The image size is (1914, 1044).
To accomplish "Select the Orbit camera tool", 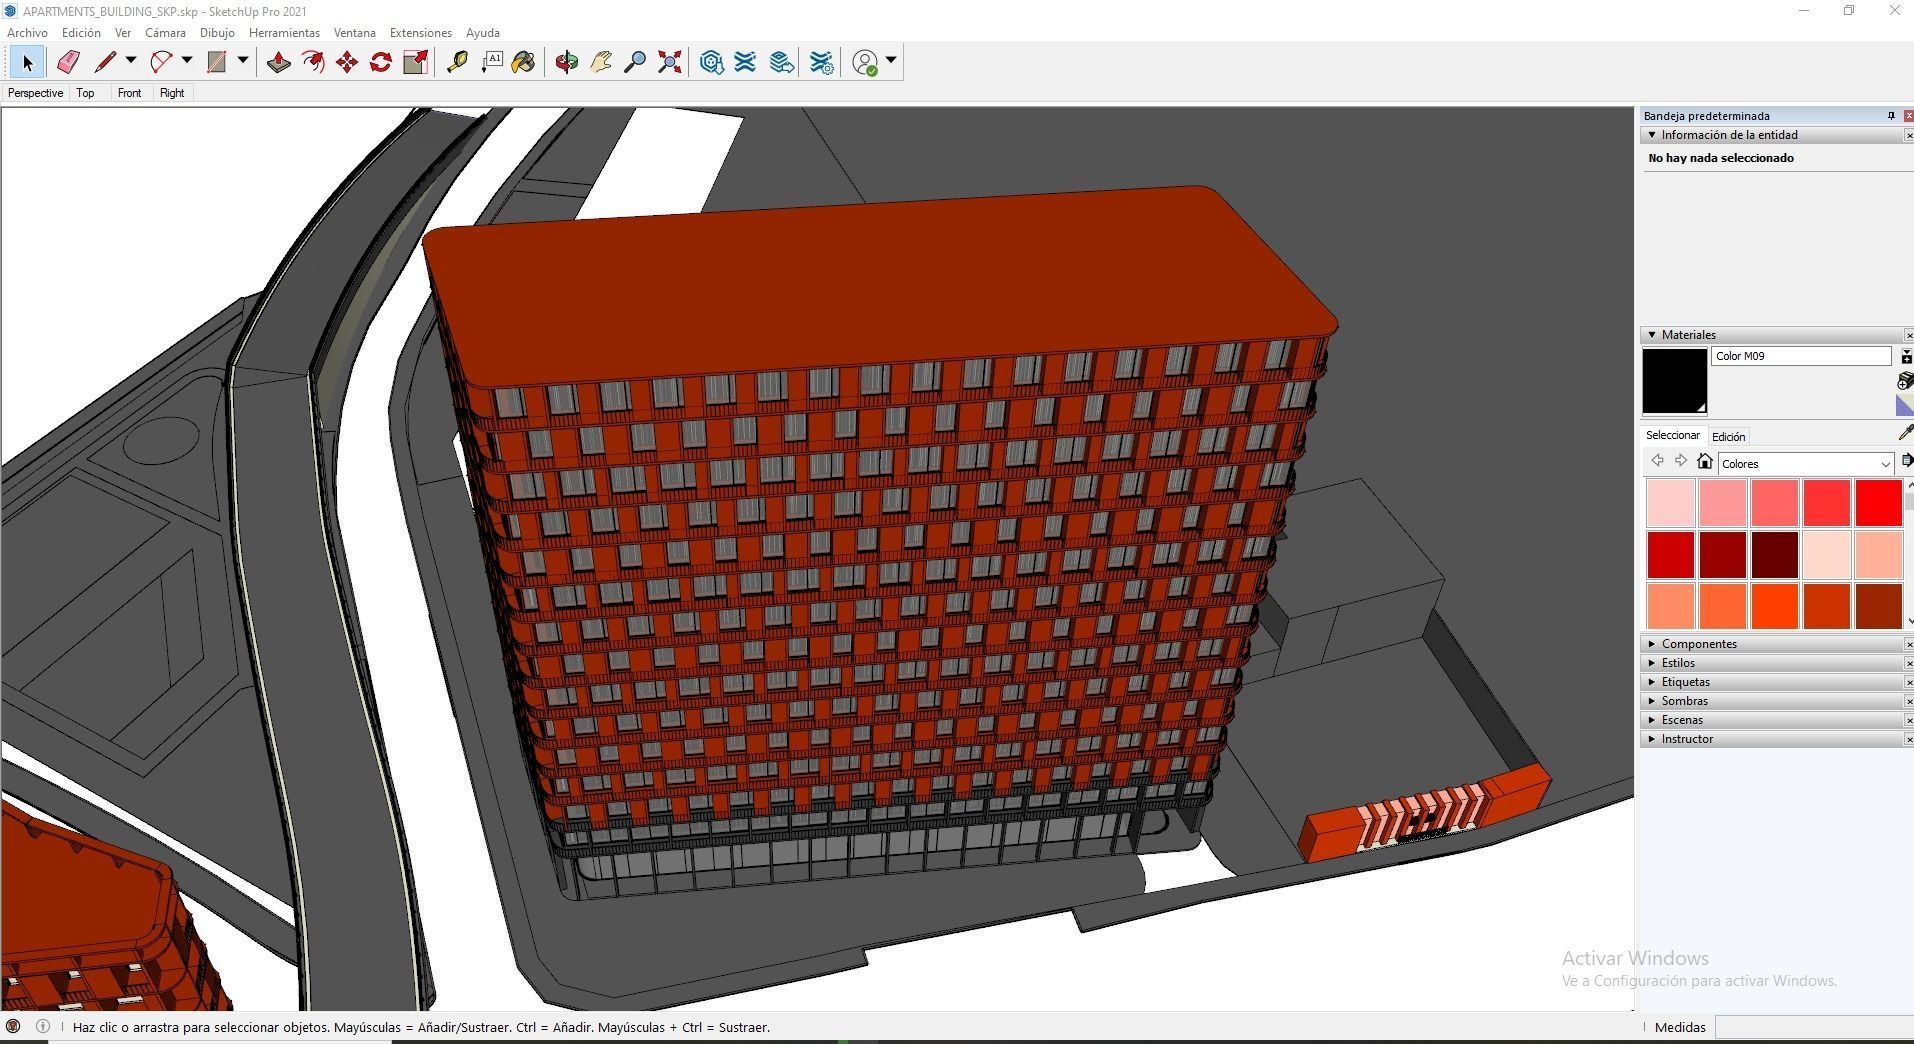I will click(567, 62).
